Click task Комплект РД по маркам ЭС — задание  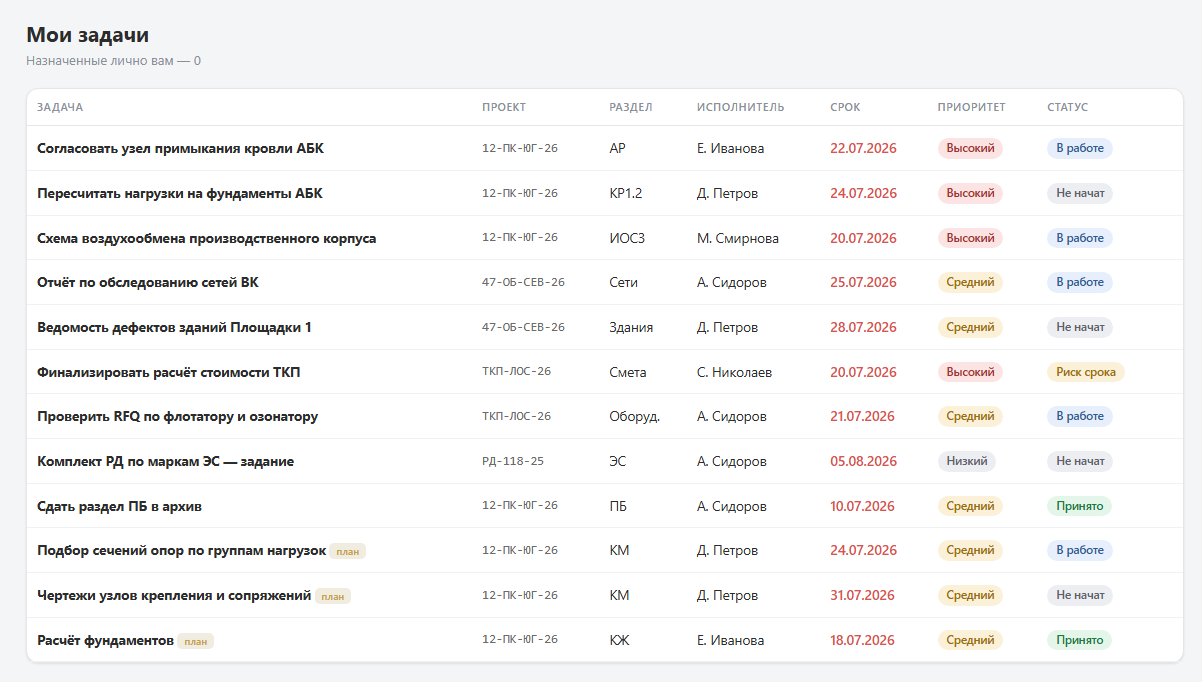(165, 461)
